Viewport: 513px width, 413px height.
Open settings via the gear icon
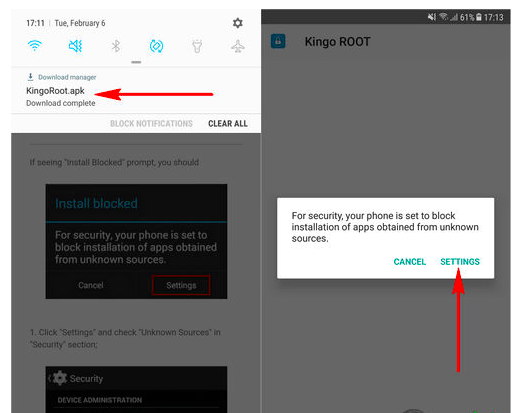[237, 23]
